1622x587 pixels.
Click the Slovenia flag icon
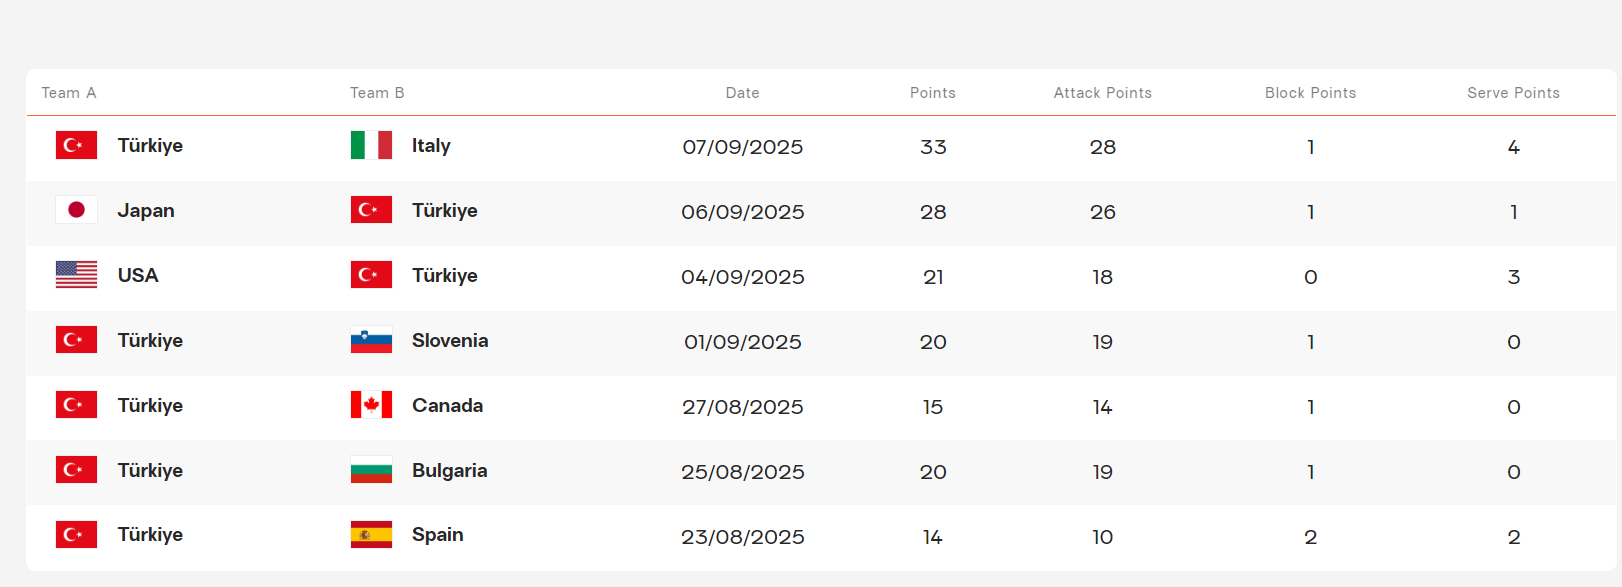pyautogui.click(x=371, y=340)
